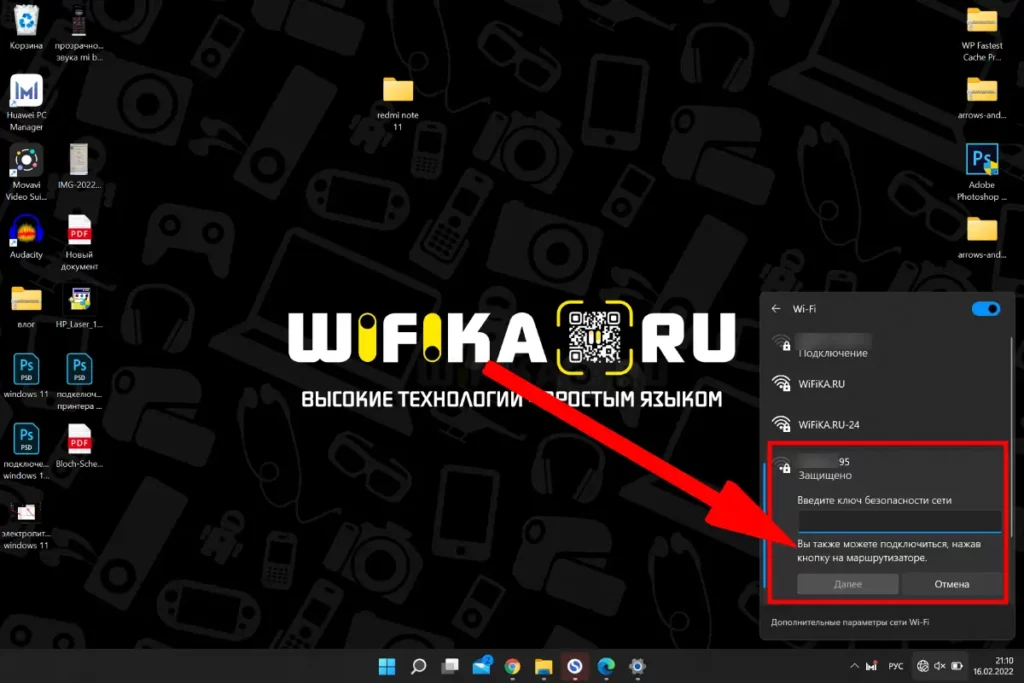
Task: Open Дополнительные параметры сети Wi-Fi link
Action: click(850, 622)
